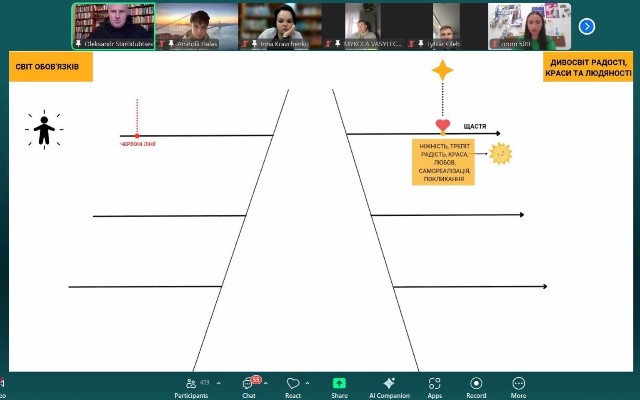
Task: Click the green Share screen button
Action: pos(339,385)
